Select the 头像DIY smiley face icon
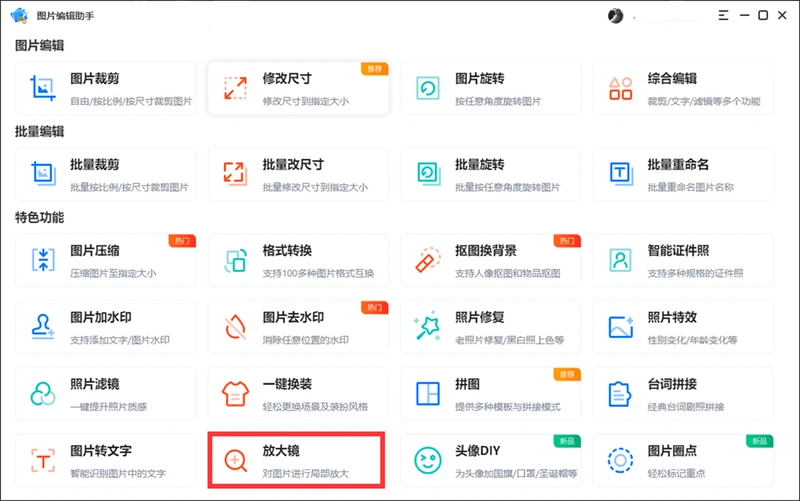The width and height of the screenshot is (800, 501). point(428,460)
